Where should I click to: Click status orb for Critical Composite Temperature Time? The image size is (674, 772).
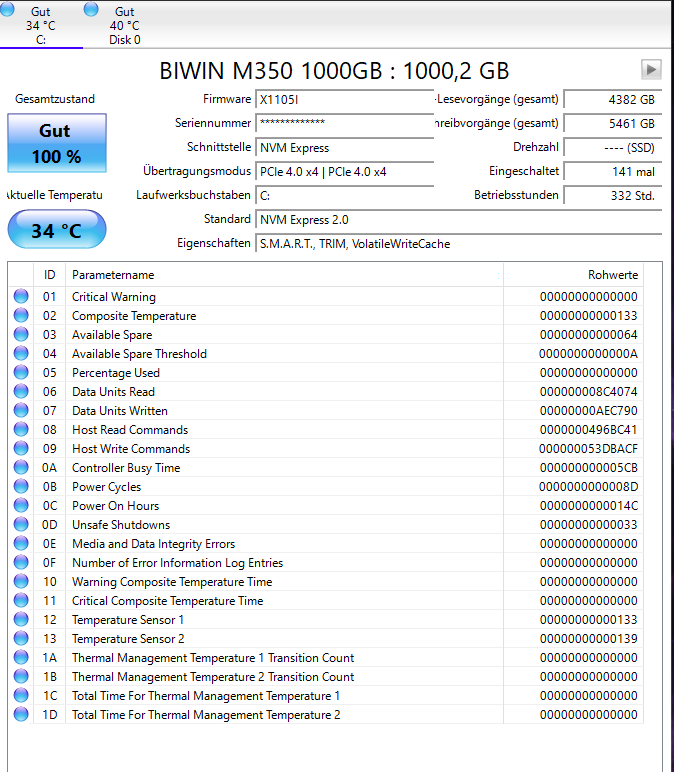point(21,600)
